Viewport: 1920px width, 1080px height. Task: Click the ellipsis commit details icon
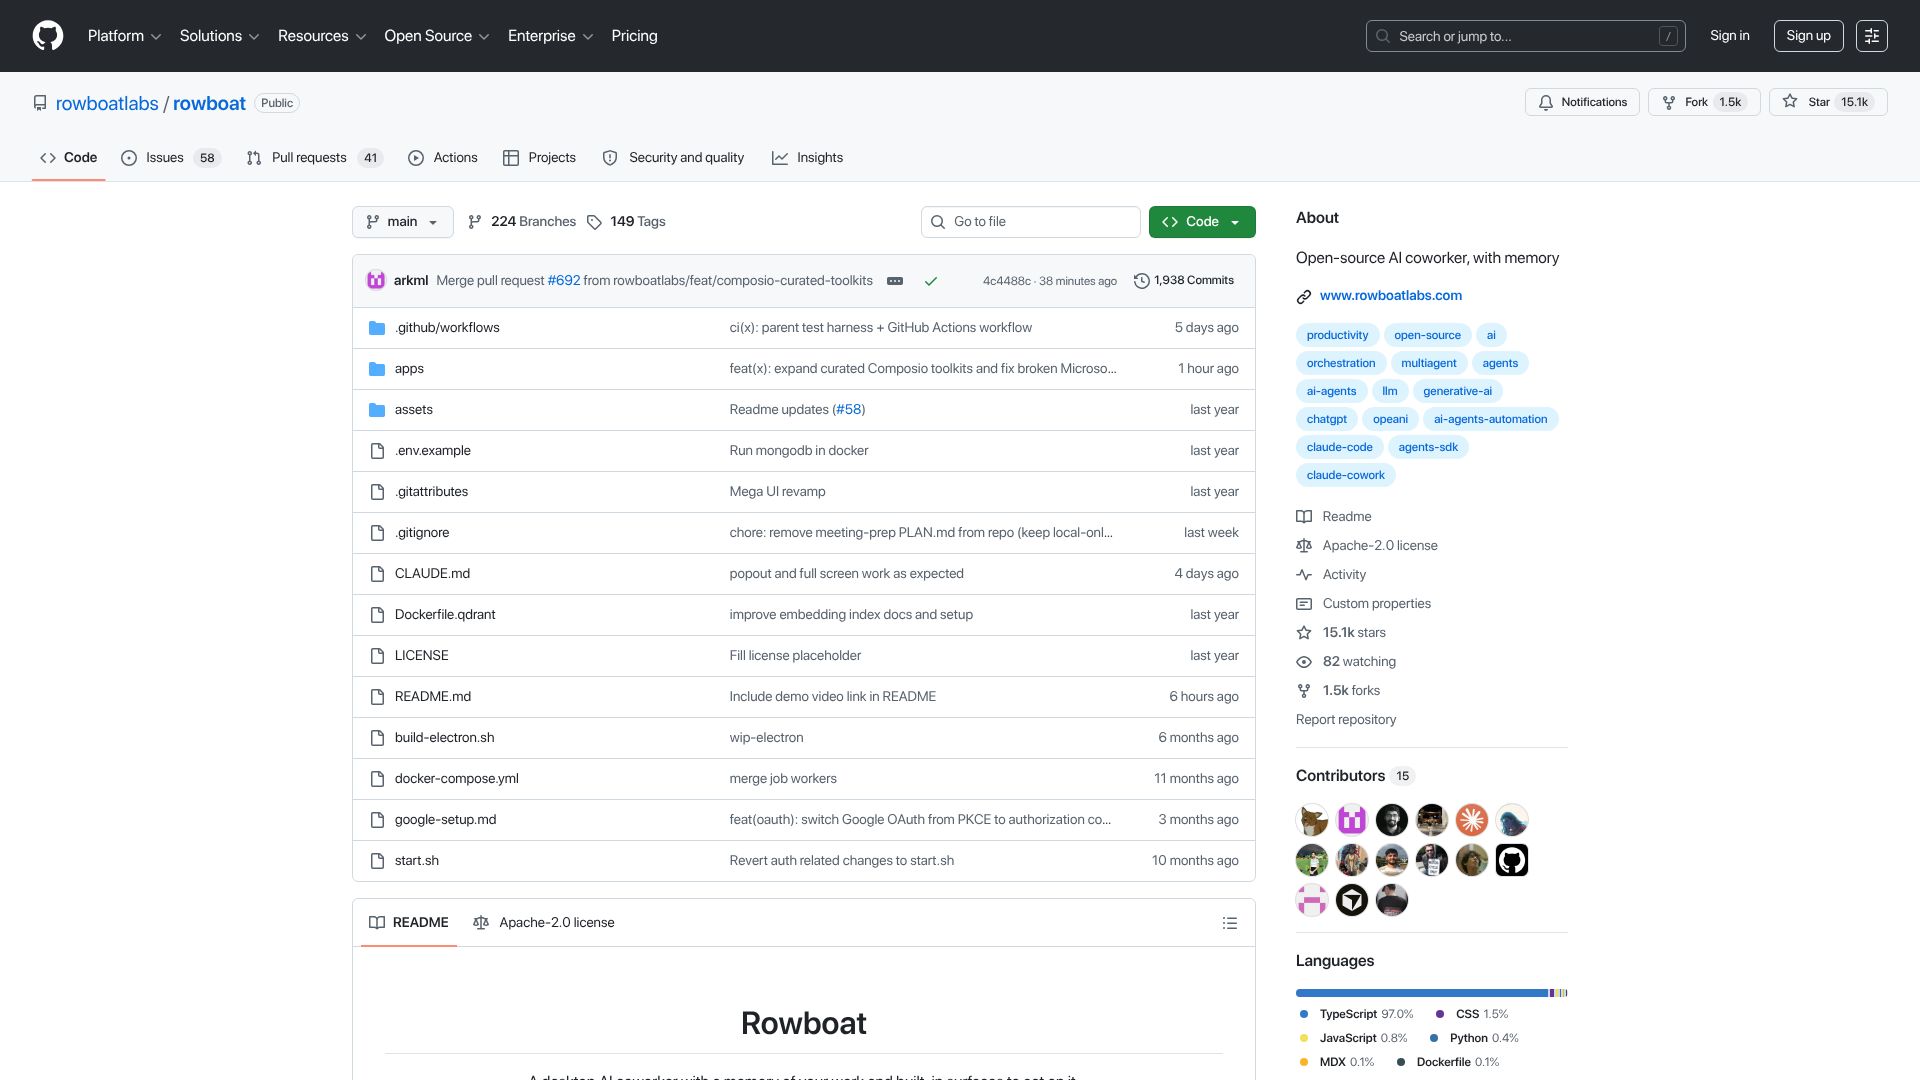pos(895,281)
